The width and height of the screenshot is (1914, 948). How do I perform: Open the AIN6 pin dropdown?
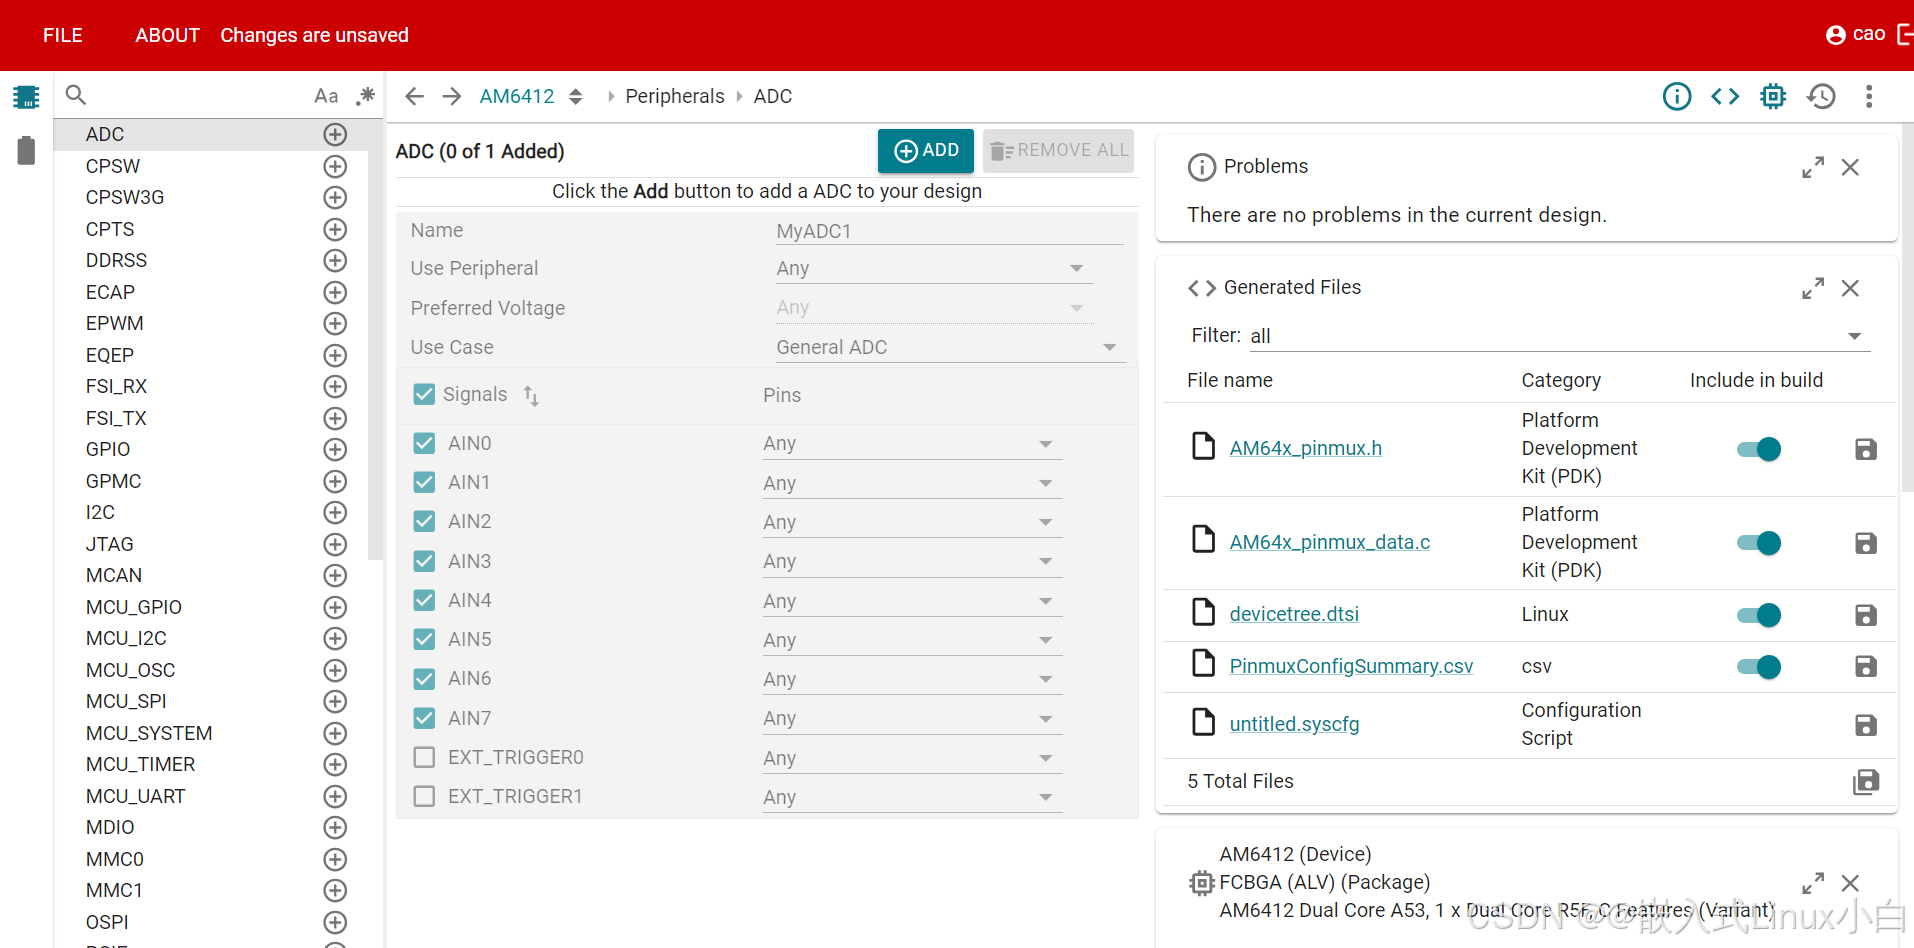tap(912, 679)
